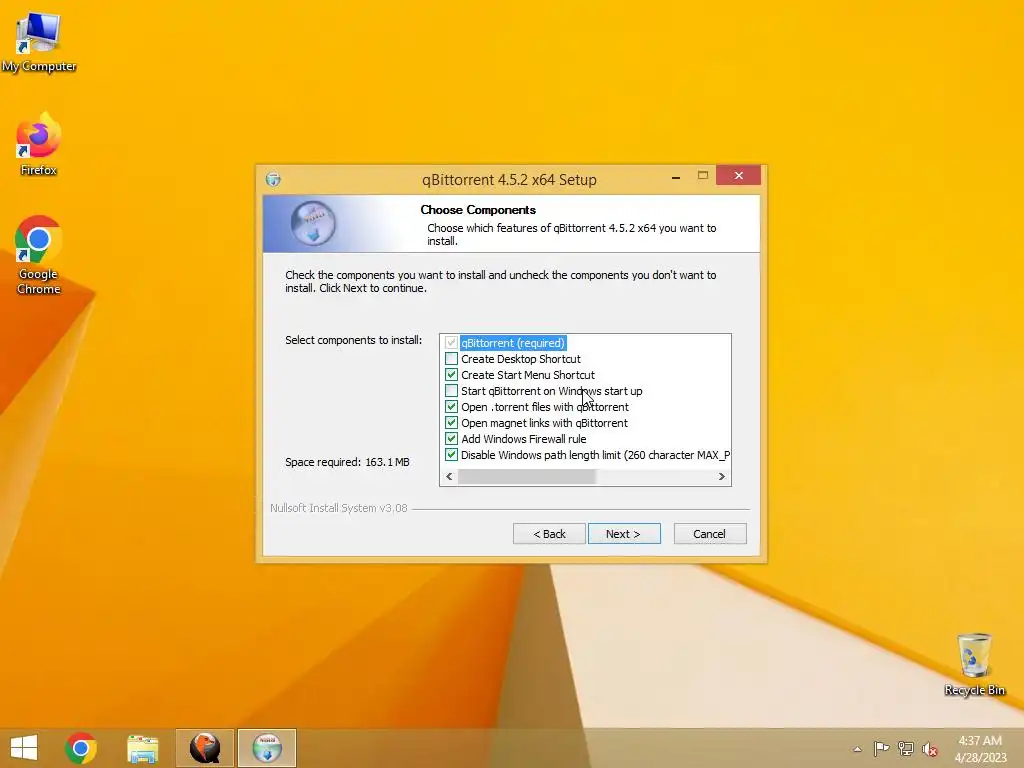Select the qBittorrent installer taskbar button

click(267, 748)
